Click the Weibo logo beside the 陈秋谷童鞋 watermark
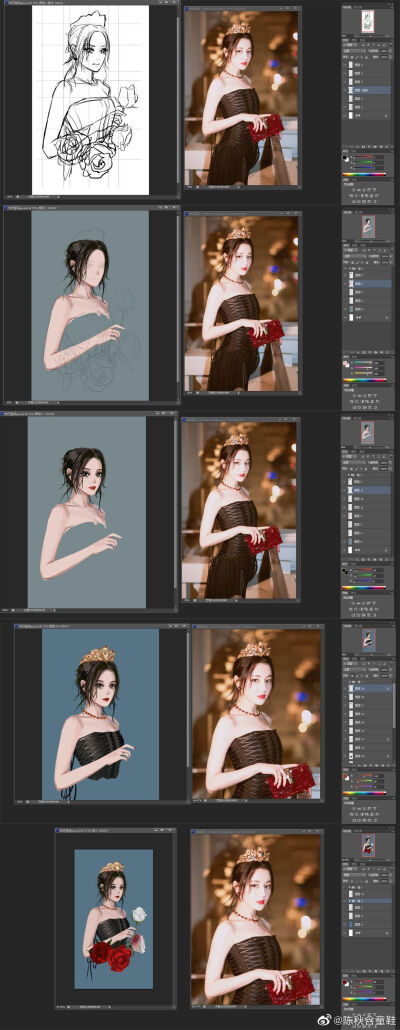 326,1019
